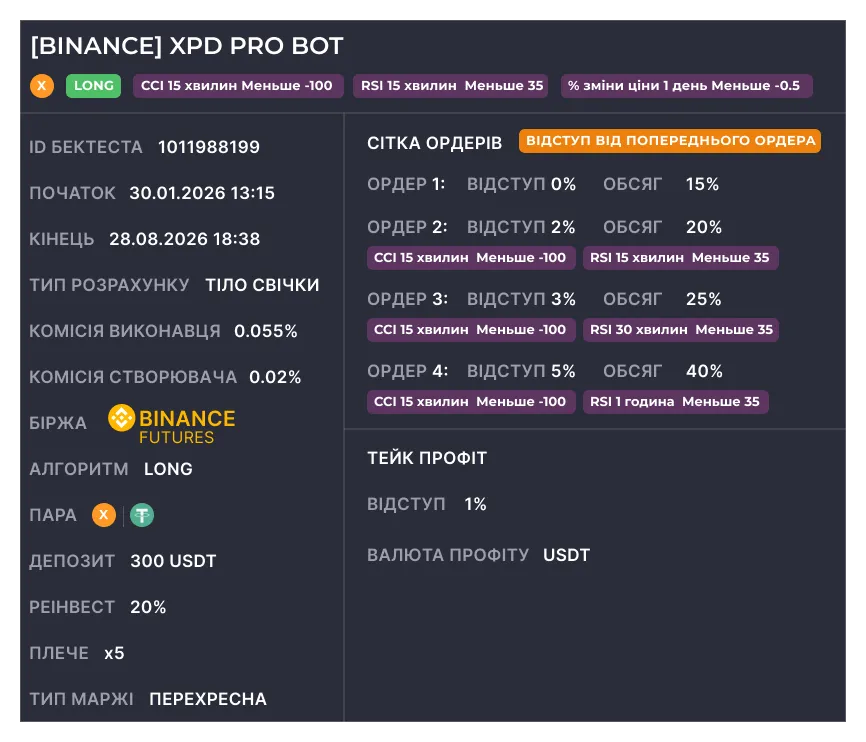The image size is (866, 742).
Task: Click Ордер 4 offset 5%
Action: (563, 371)
